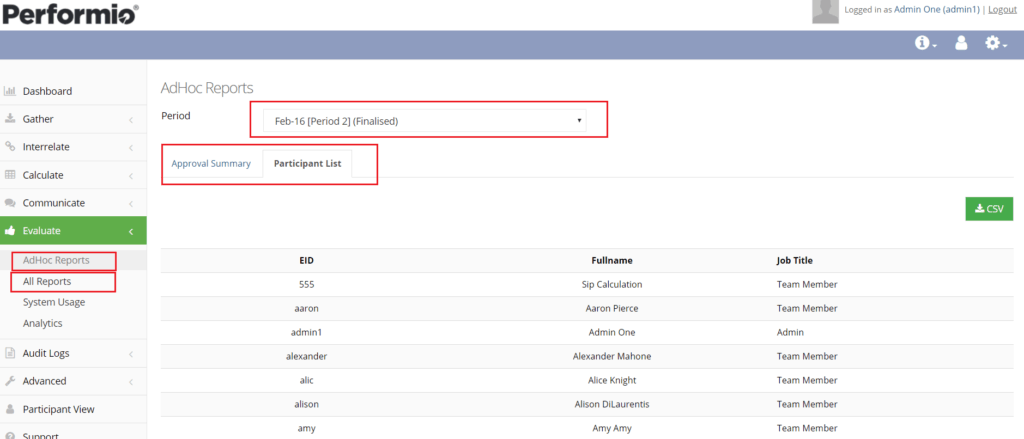
Task: Open the Period dropdown selector
Action: point(424,121)
